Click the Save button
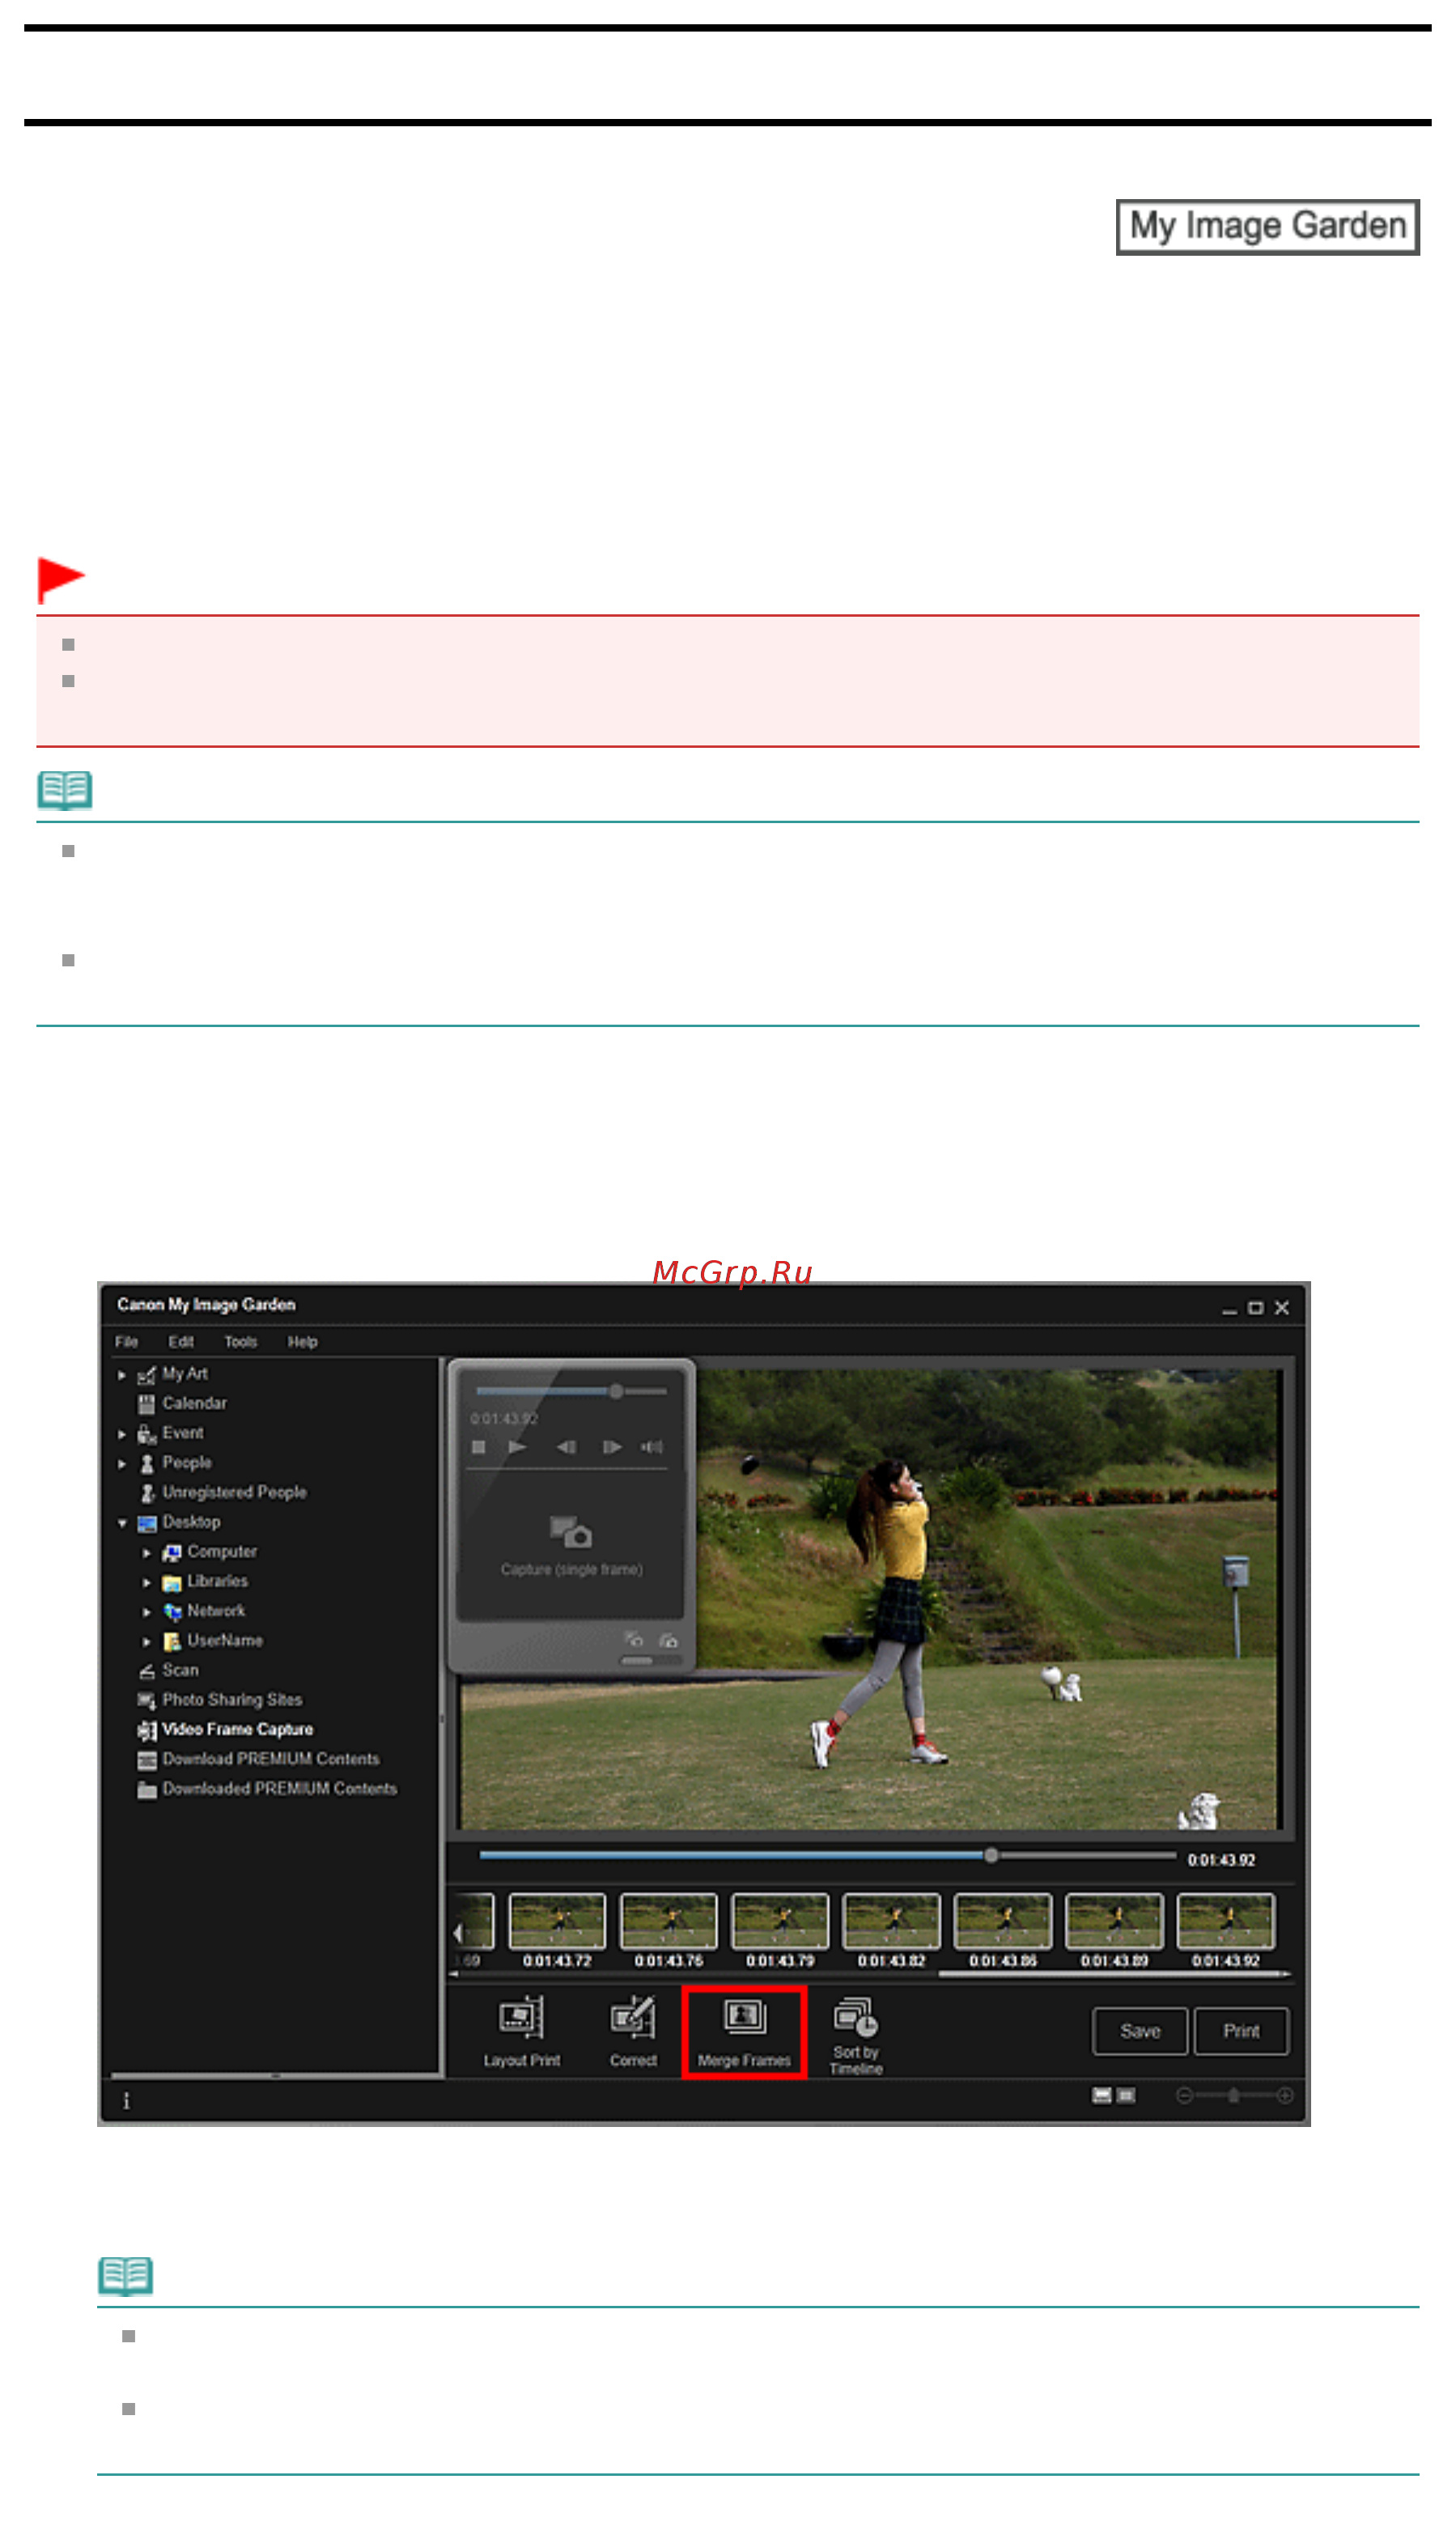The image size is (1456, 2543). tap(1140, 2031)
